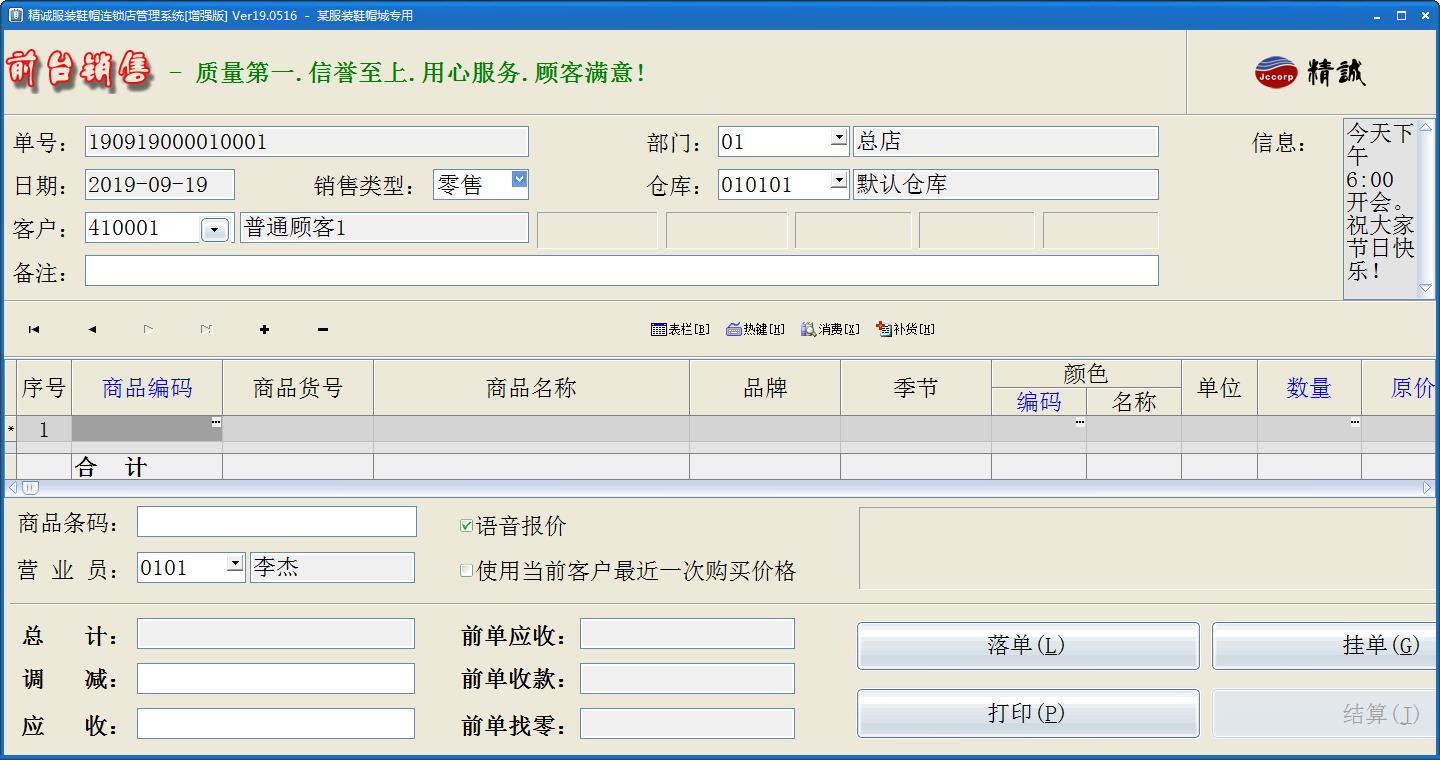Click row 1 sequence number cell
1440x760 pixels.
coord(44,429)
